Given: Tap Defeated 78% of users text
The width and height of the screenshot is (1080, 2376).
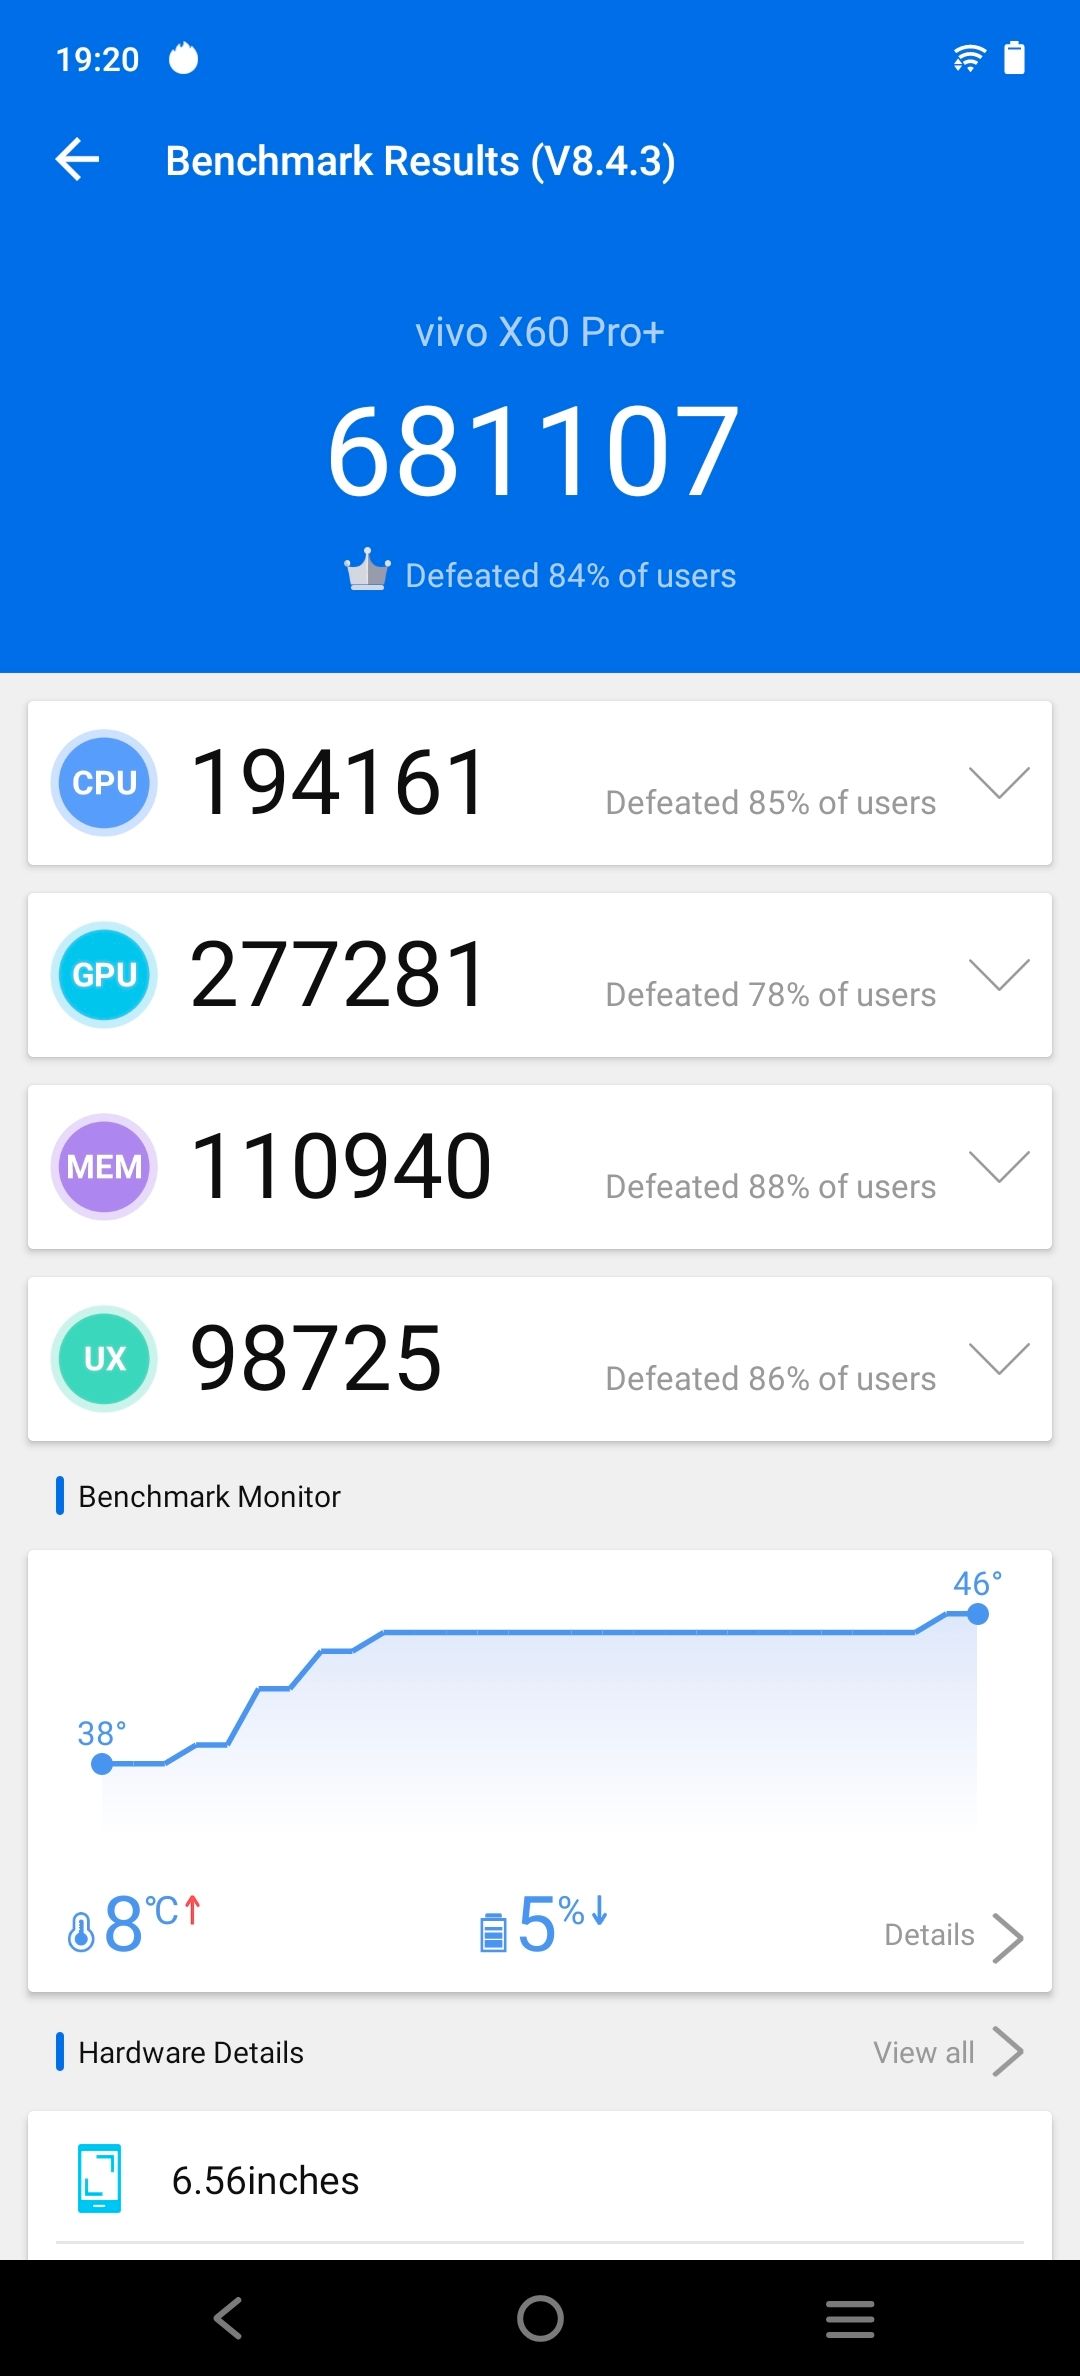Looking at the screenshot, I should tap(771, 994).
